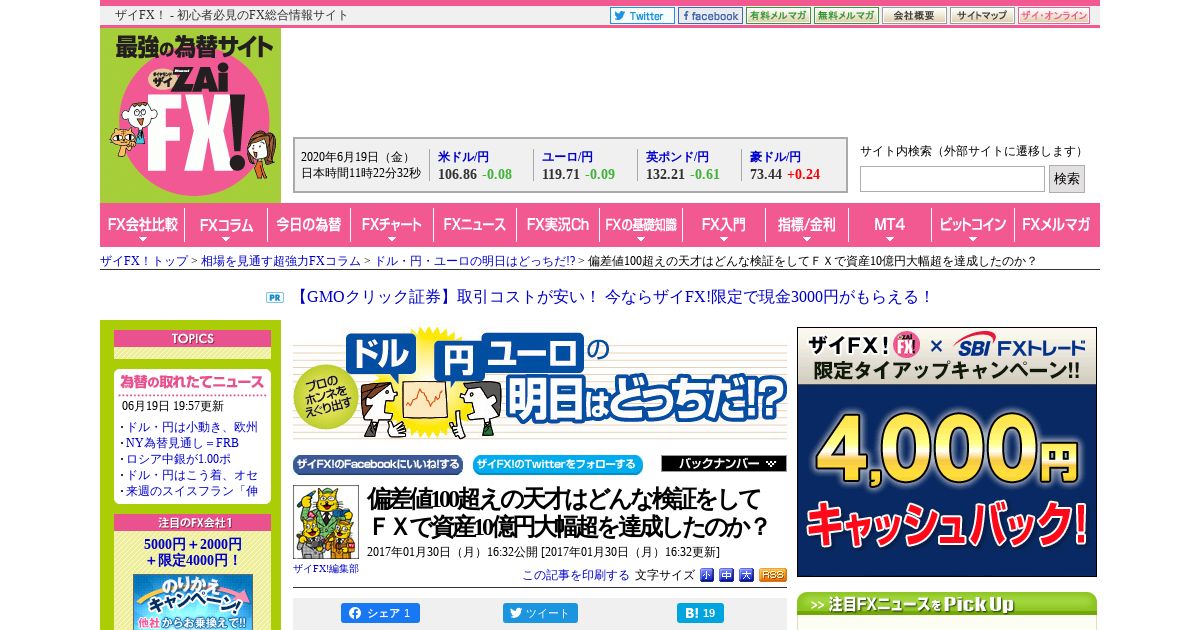Set font size to 大

[746, 575]
